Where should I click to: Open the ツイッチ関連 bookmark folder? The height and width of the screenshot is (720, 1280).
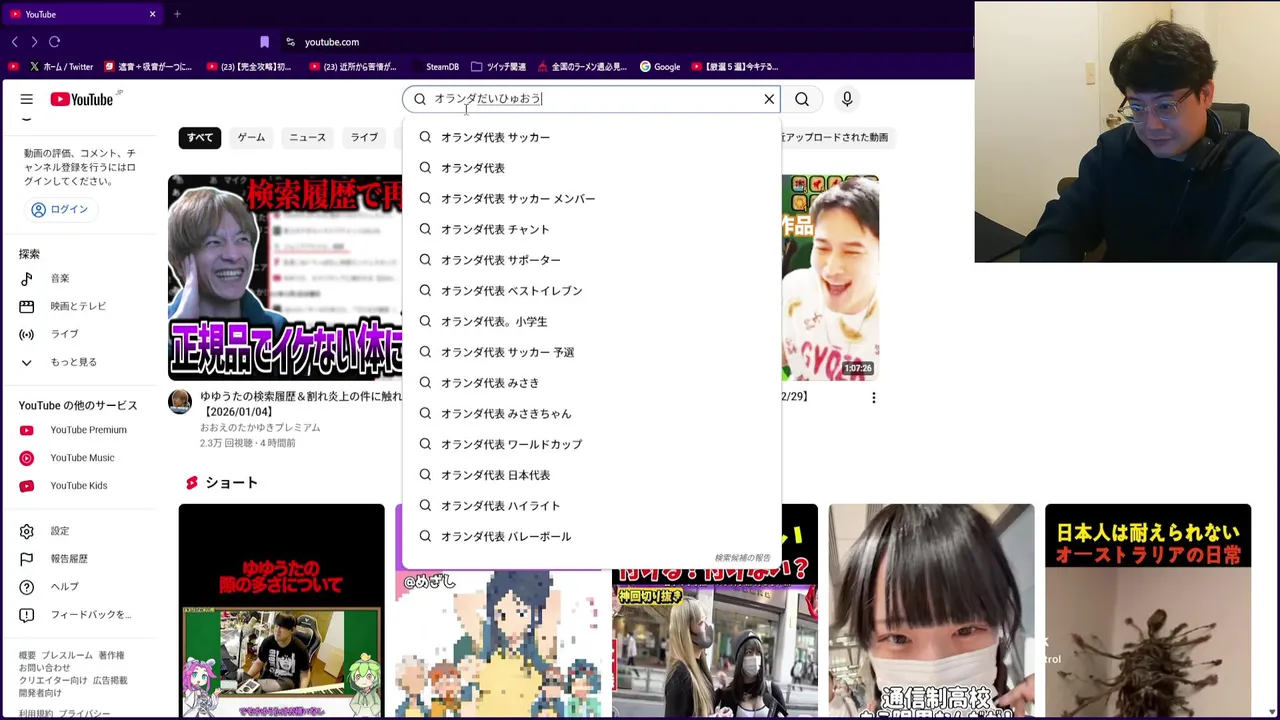498,67
